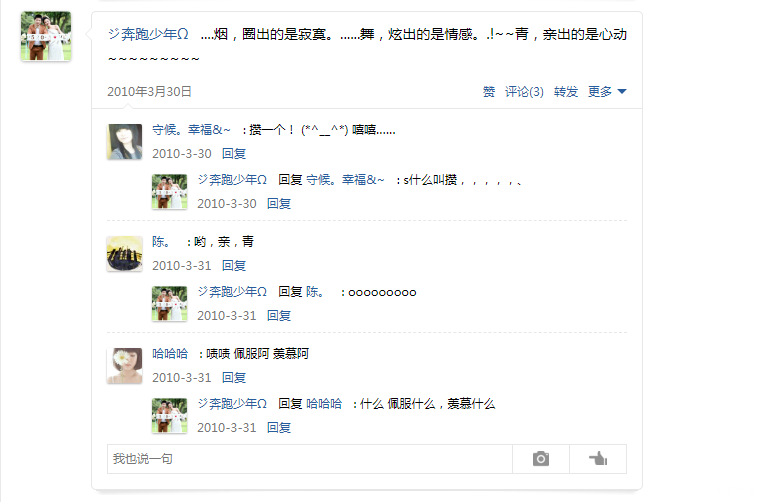Image resolution: width=763 pixels, height=502 pixels.
Task: Click small avatar beside reply s什么叫攒
Action: pyautogui.click(x=169, y=192)
